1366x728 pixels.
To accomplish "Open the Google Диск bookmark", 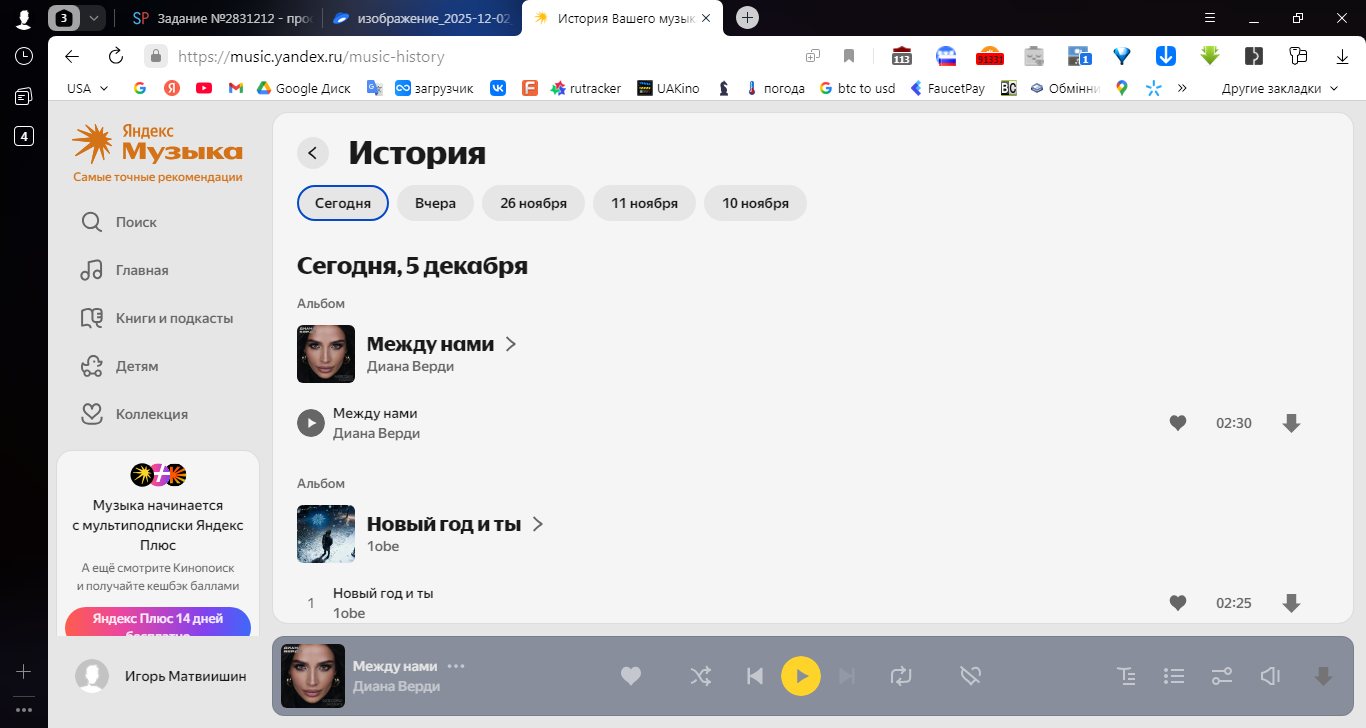I will [x=303, y=88].
